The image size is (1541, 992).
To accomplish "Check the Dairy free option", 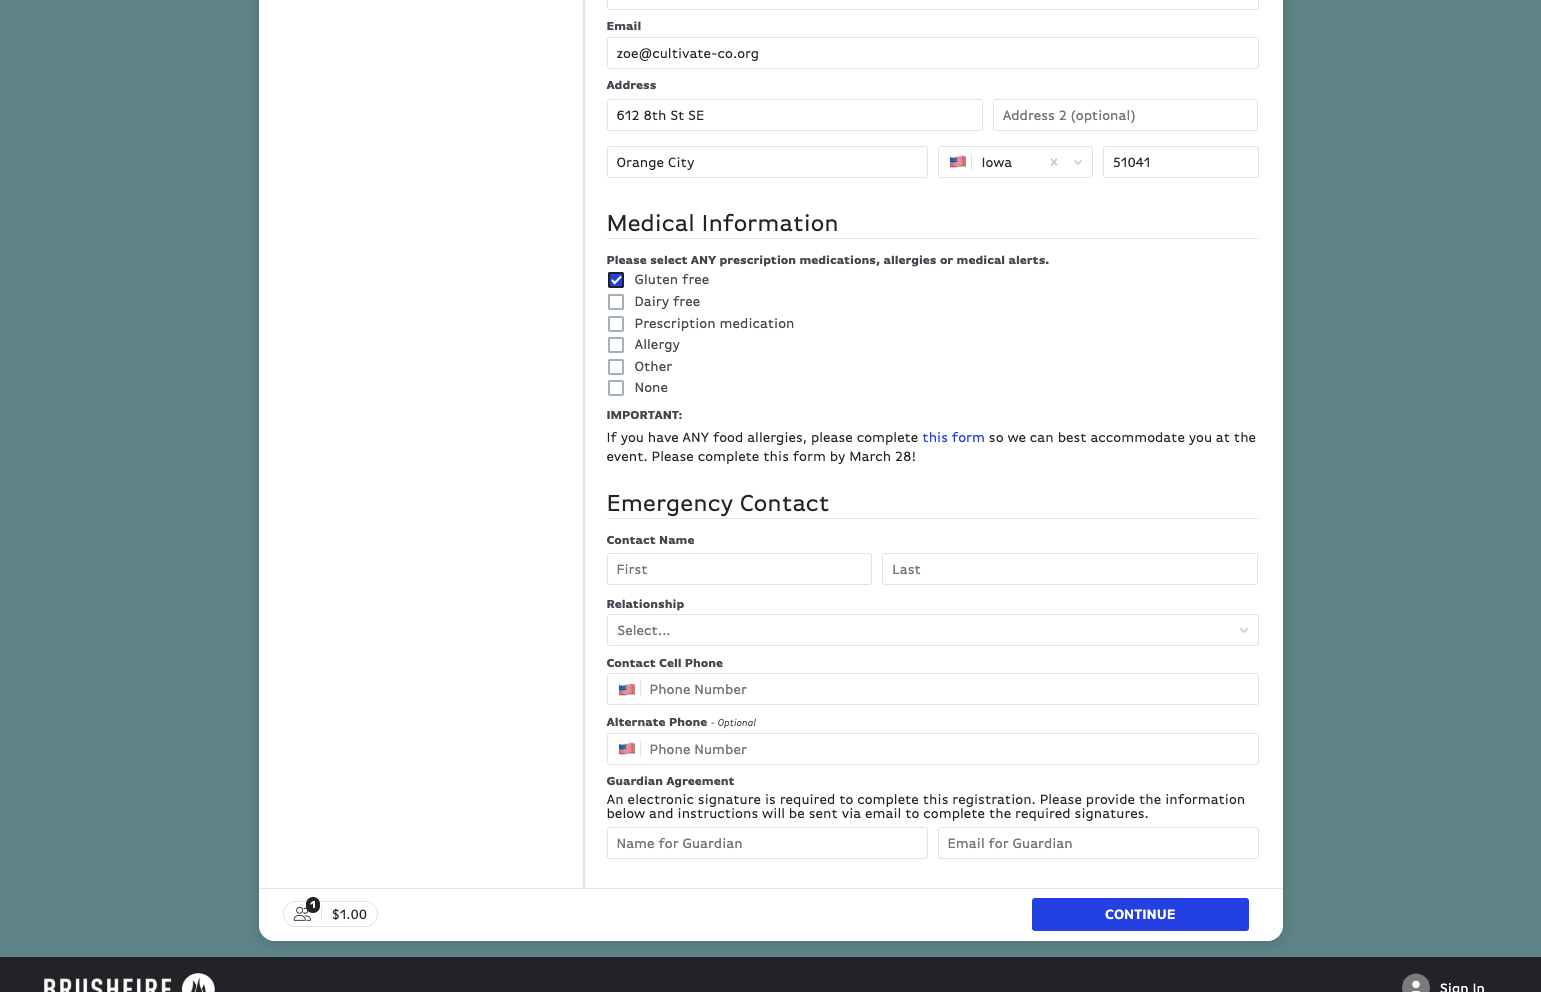I will pyautogui.click(x=616, y=302).
